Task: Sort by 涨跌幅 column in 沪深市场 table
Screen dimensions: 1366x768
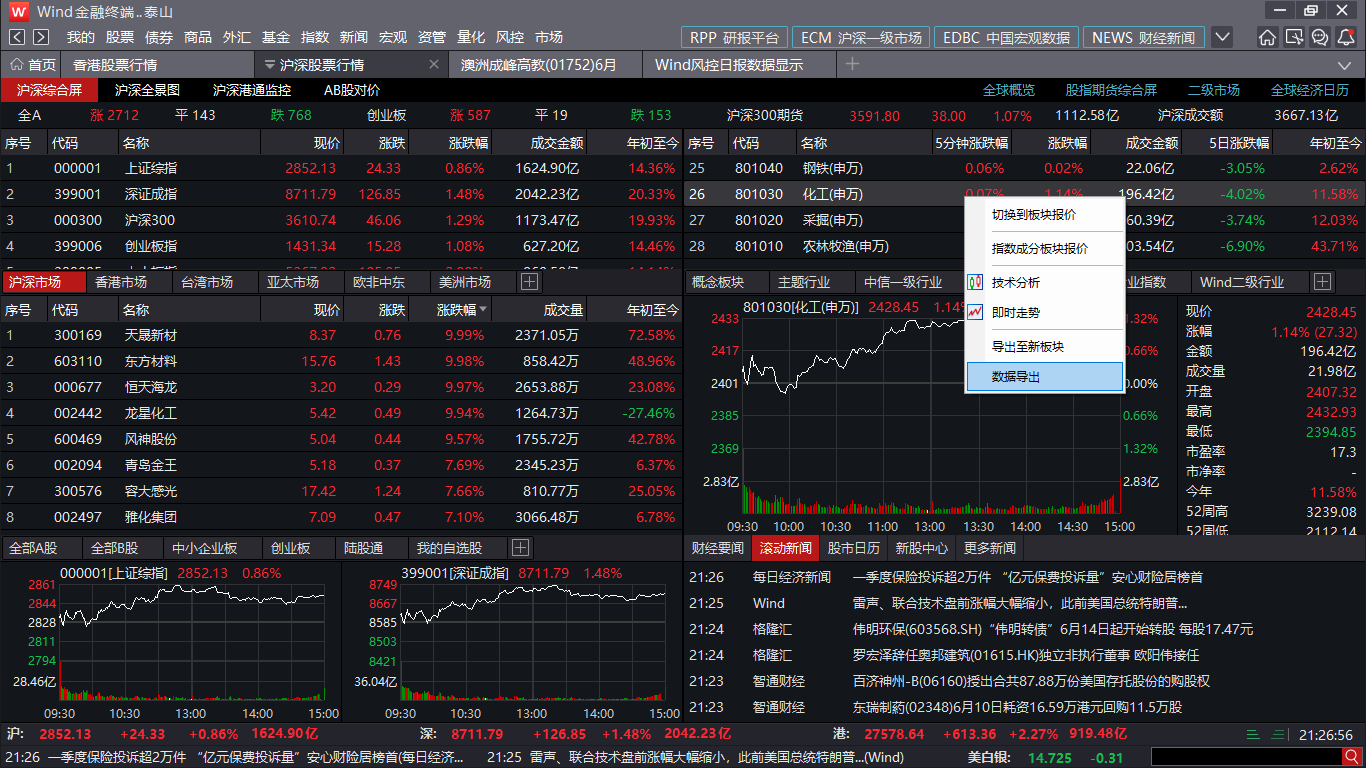Action: (463, 310)
